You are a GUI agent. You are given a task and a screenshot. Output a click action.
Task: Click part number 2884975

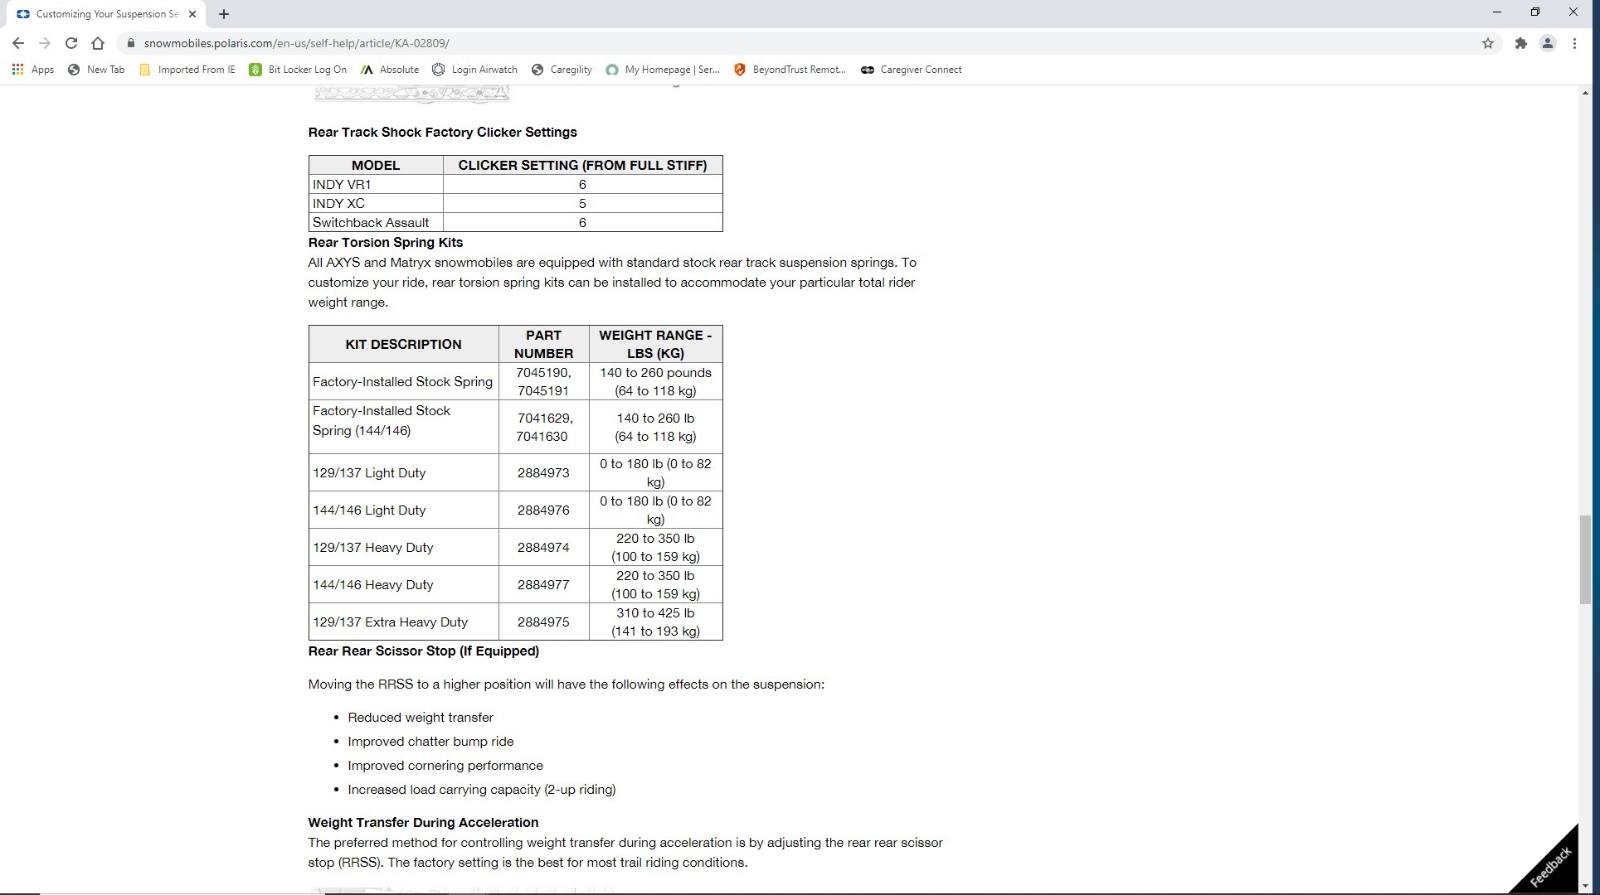coord(544,622)
